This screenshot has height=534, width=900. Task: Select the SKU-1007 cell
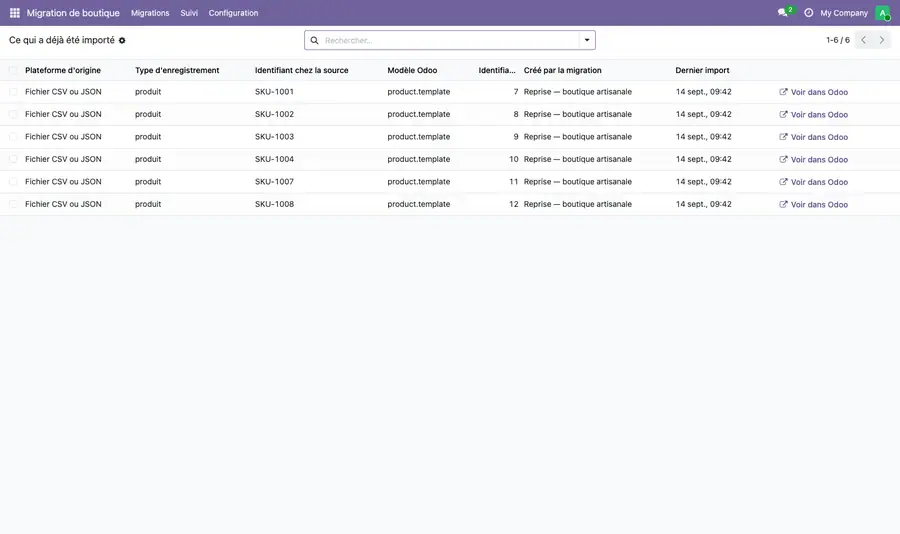(x=274, y=181)
